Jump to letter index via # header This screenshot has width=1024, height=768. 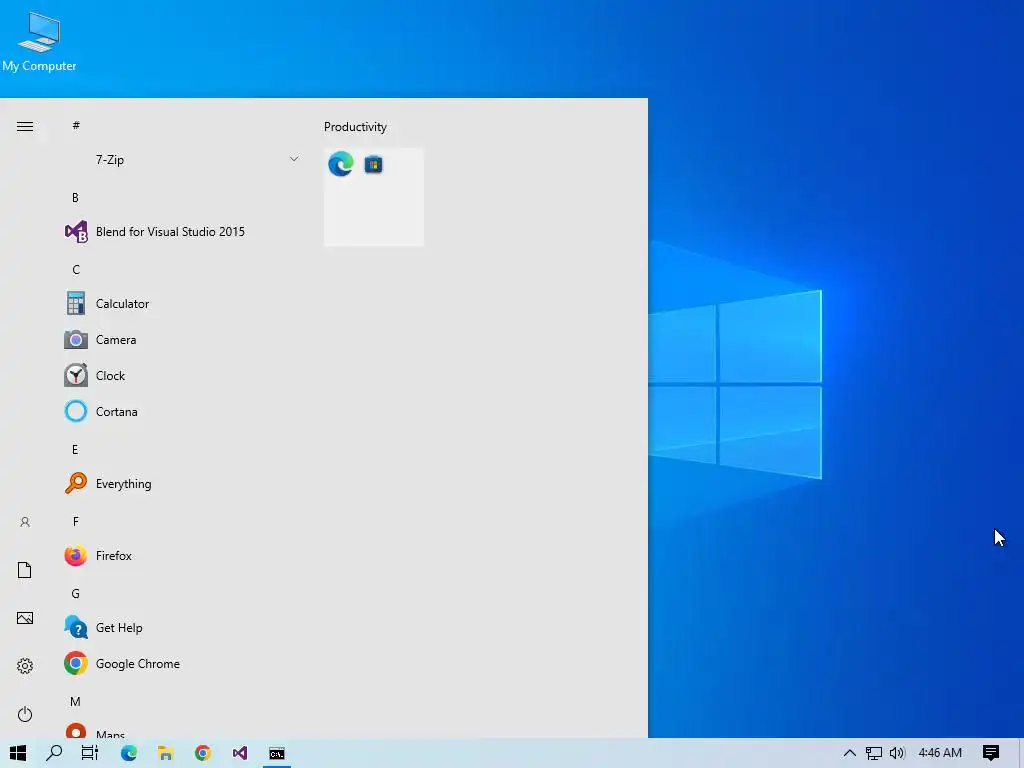pyautogui.click(x=76, y=125)
